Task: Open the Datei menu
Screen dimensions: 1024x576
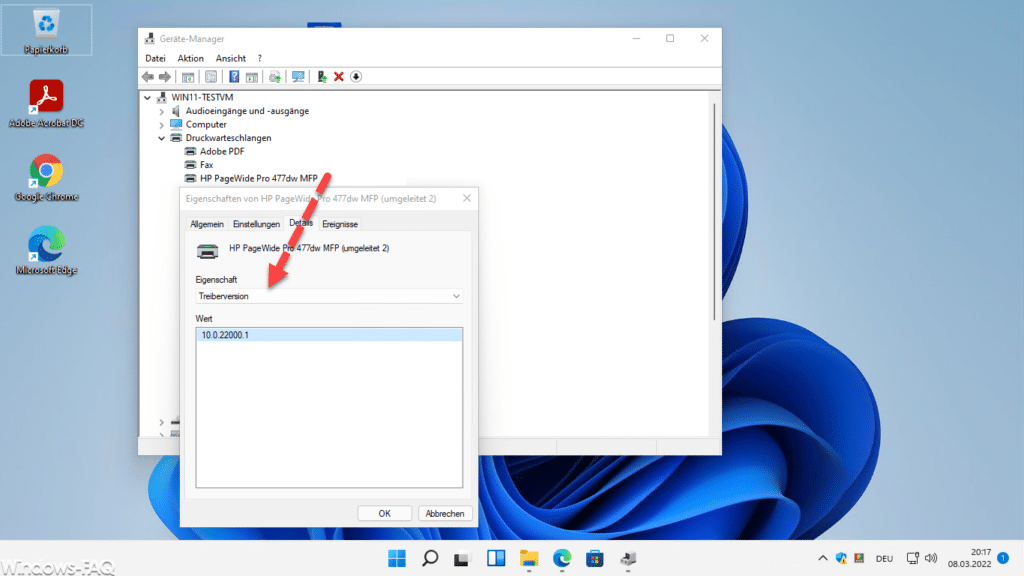Action: [x=155, y=58]
